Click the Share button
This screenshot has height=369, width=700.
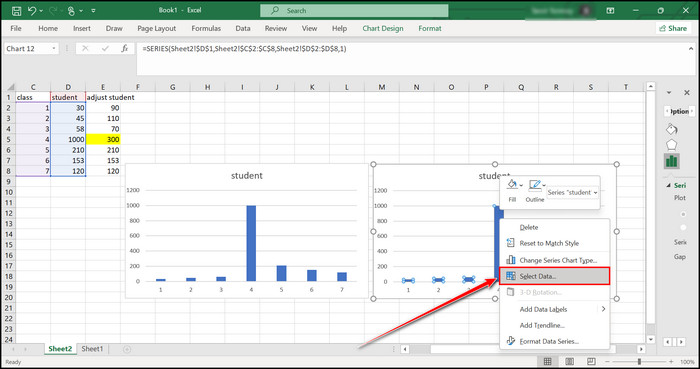tap(673, 28)
